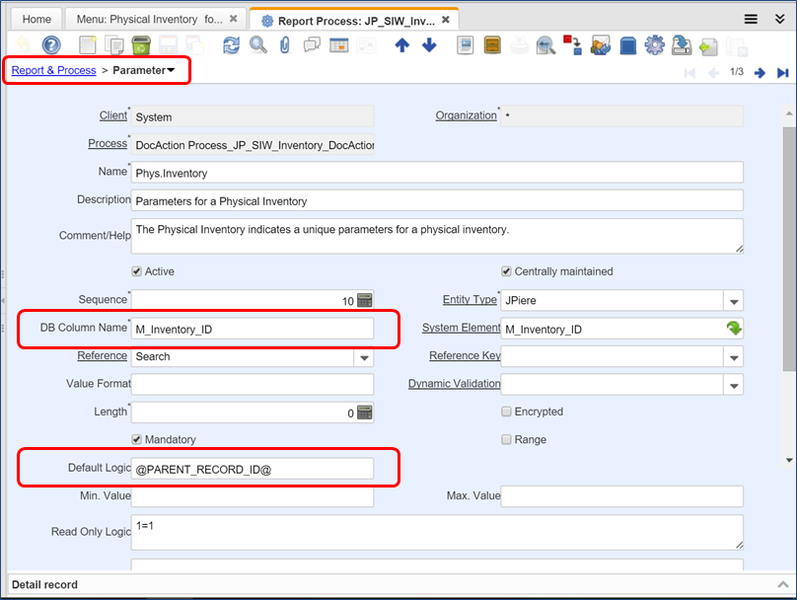Switch to the Home tab

[36, 19]
